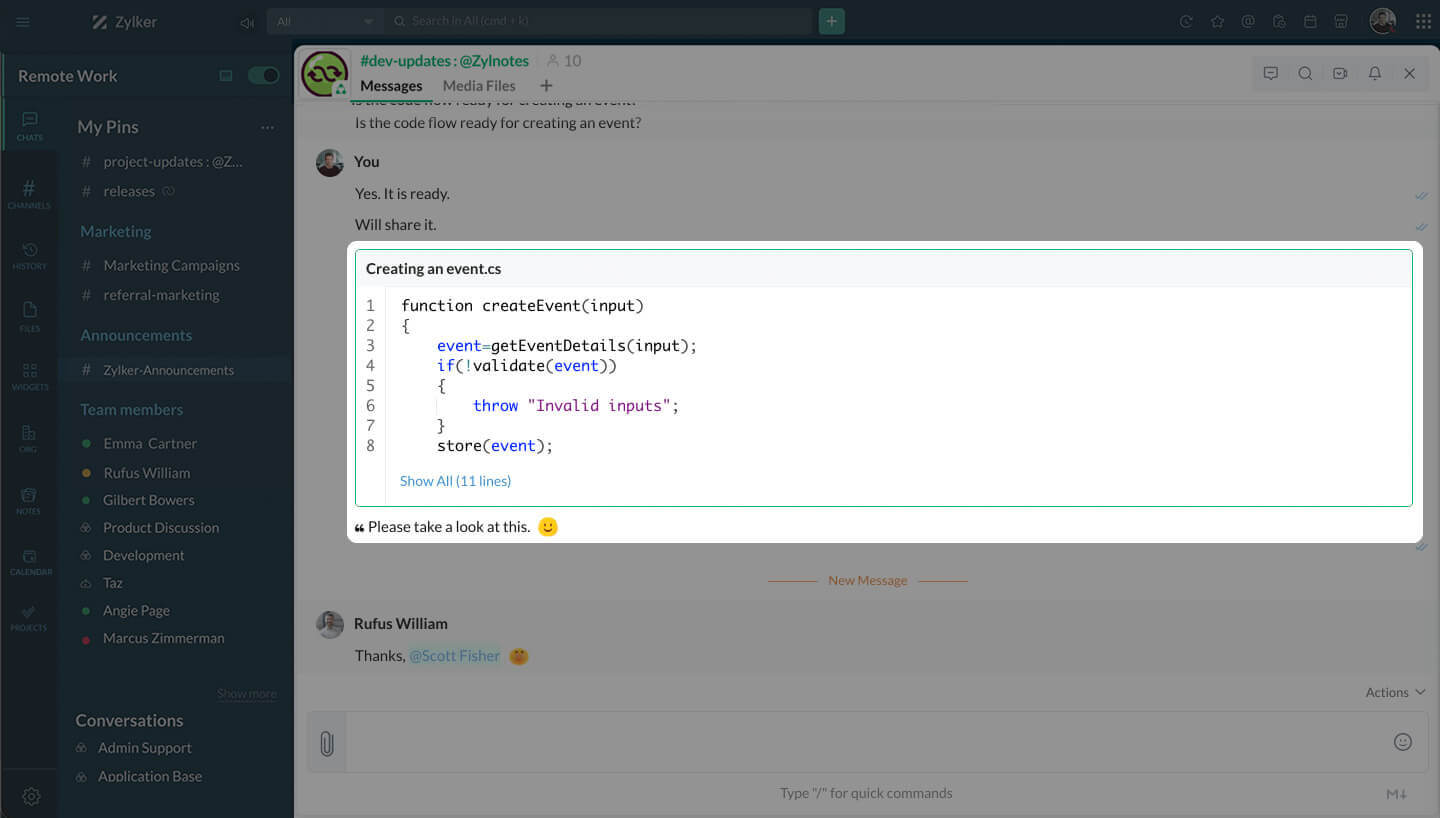Screen dimensions: 1440x818
Task: Open the Zylker-Announcements channel
Action: pos(168,370)
